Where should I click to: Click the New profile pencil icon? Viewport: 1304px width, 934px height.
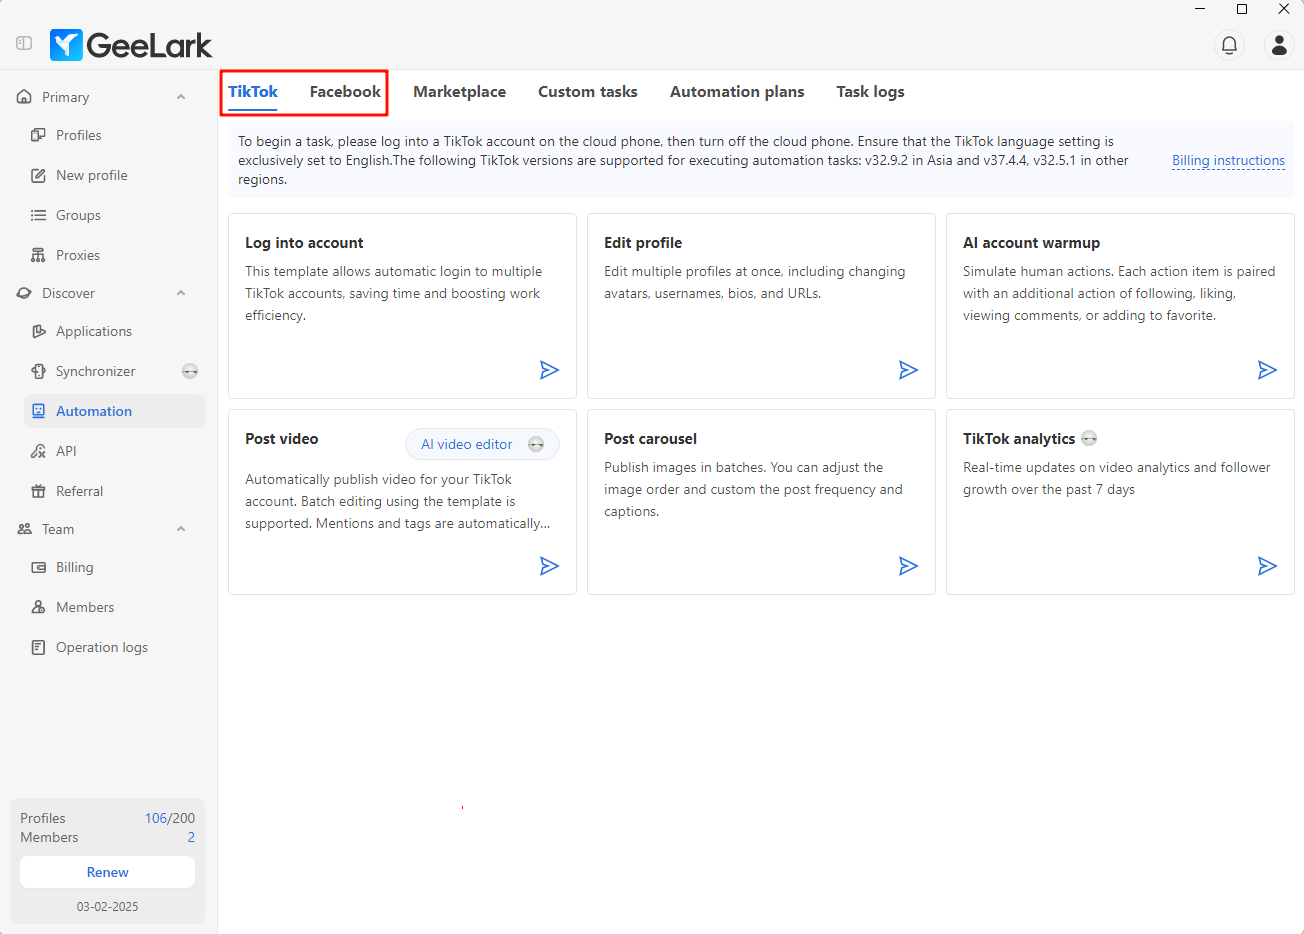pyautogui.click(x=38, y=175)
